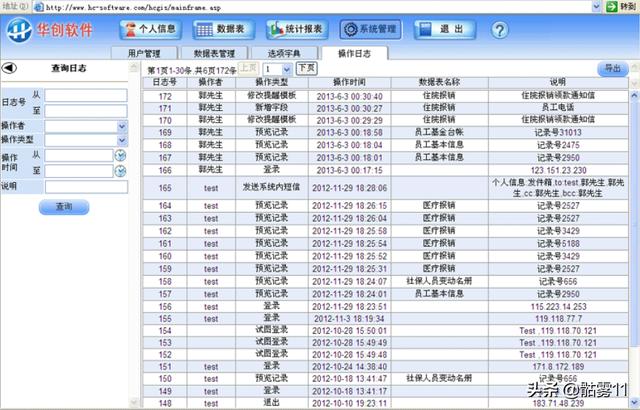Click 社保人员变动名册 in row 158
The image size is (640, 410).
click(439, 281)
